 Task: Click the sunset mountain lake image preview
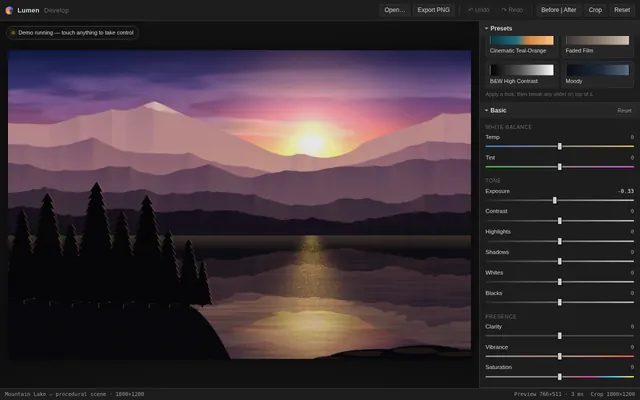(239, 205)
